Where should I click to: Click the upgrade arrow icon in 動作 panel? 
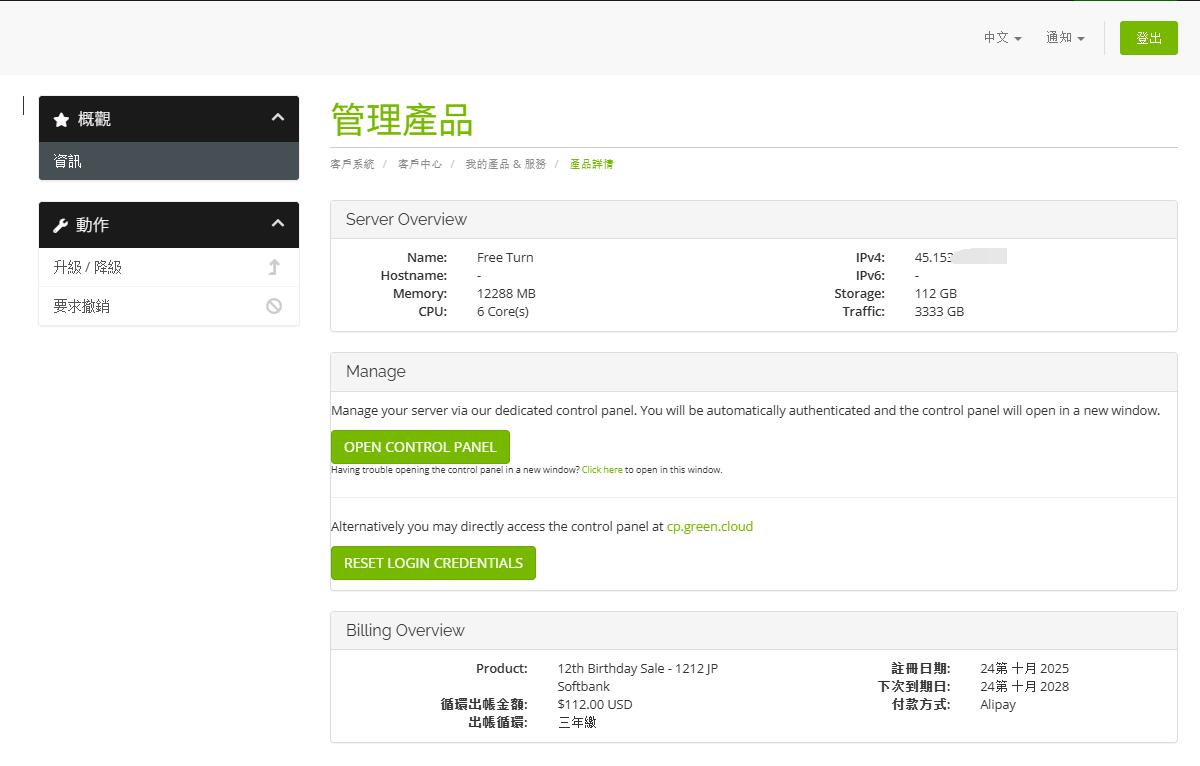[274, 267]
